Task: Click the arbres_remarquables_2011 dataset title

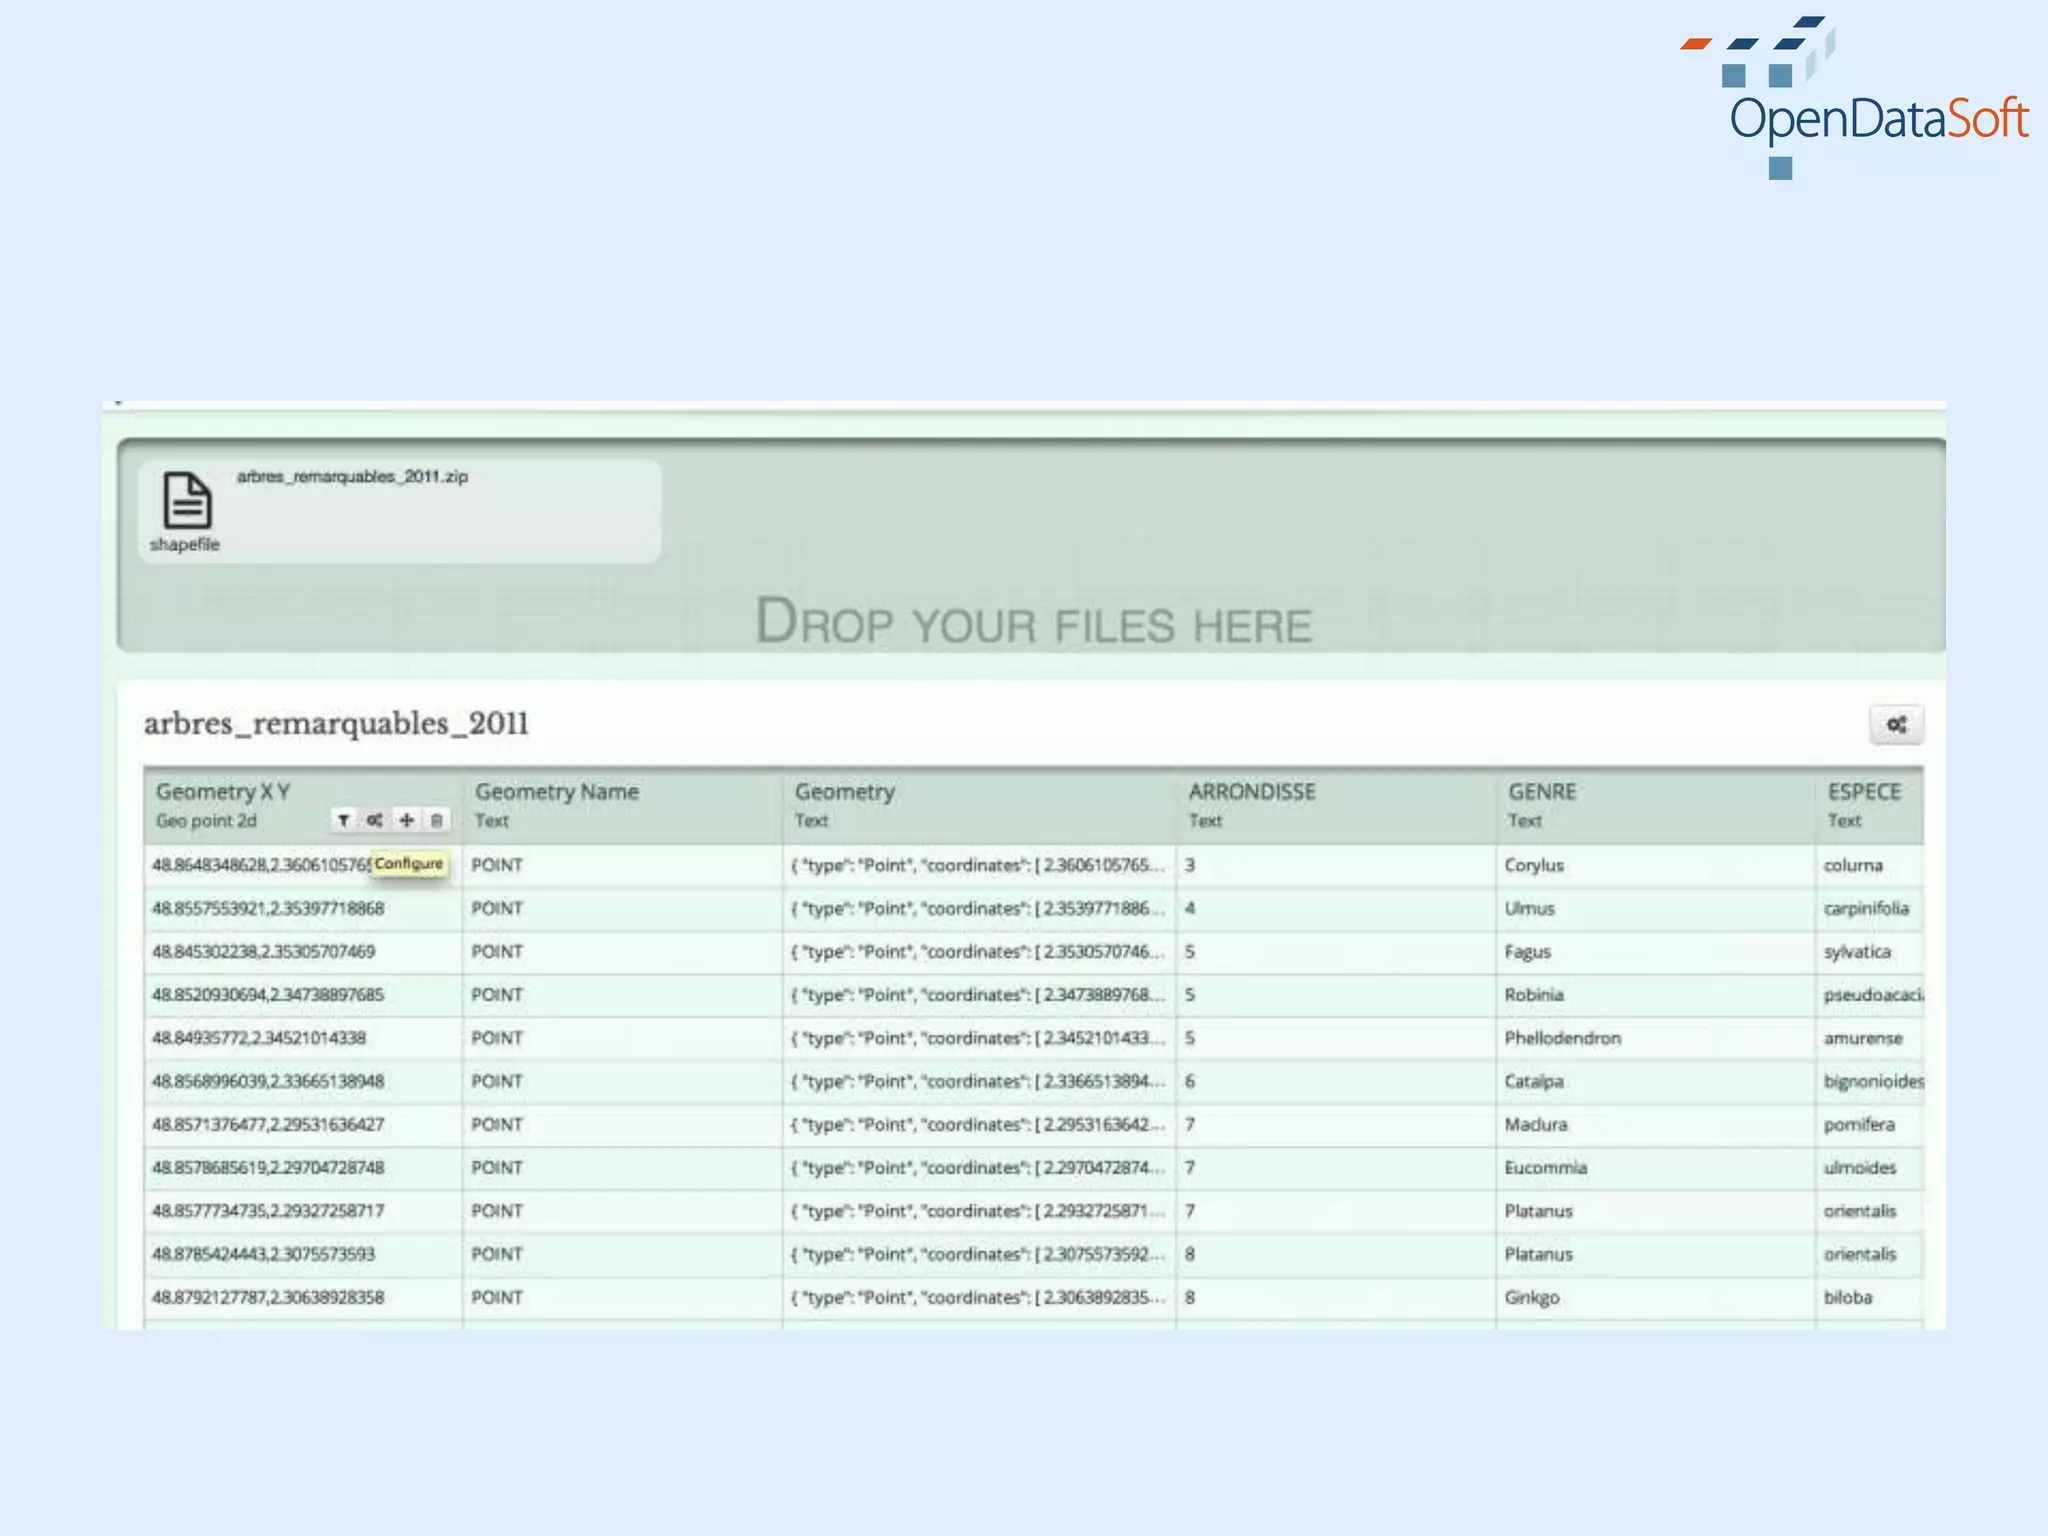Action: (x=336, y=723)
